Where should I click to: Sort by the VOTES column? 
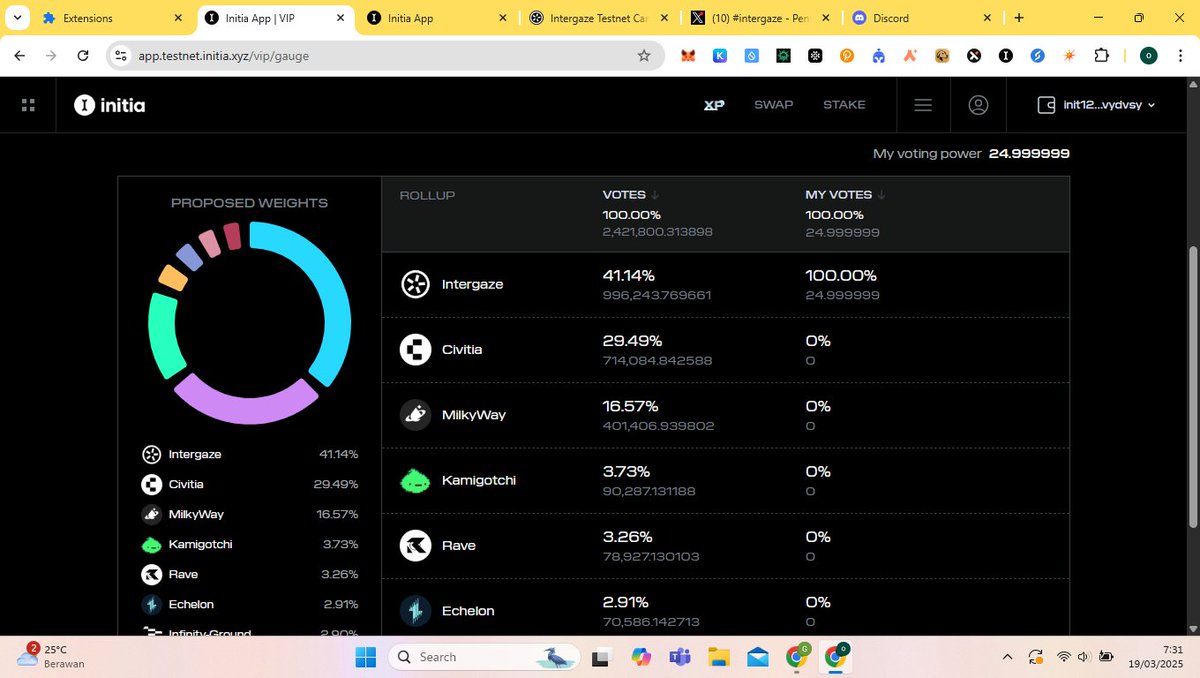pos(630,195)
